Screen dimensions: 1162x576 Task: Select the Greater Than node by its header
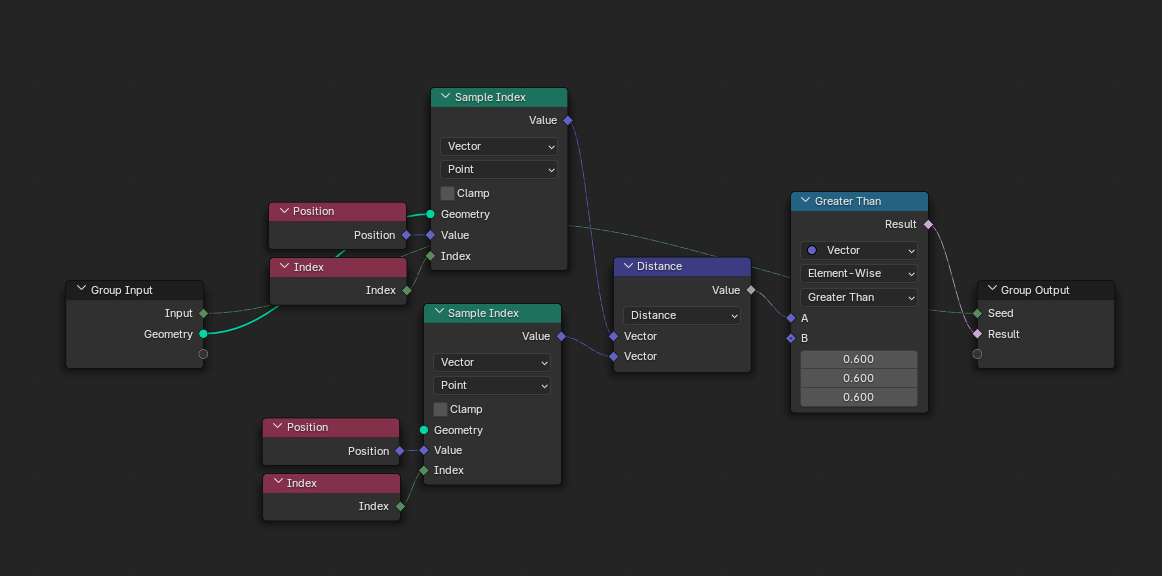click(860, 201)
